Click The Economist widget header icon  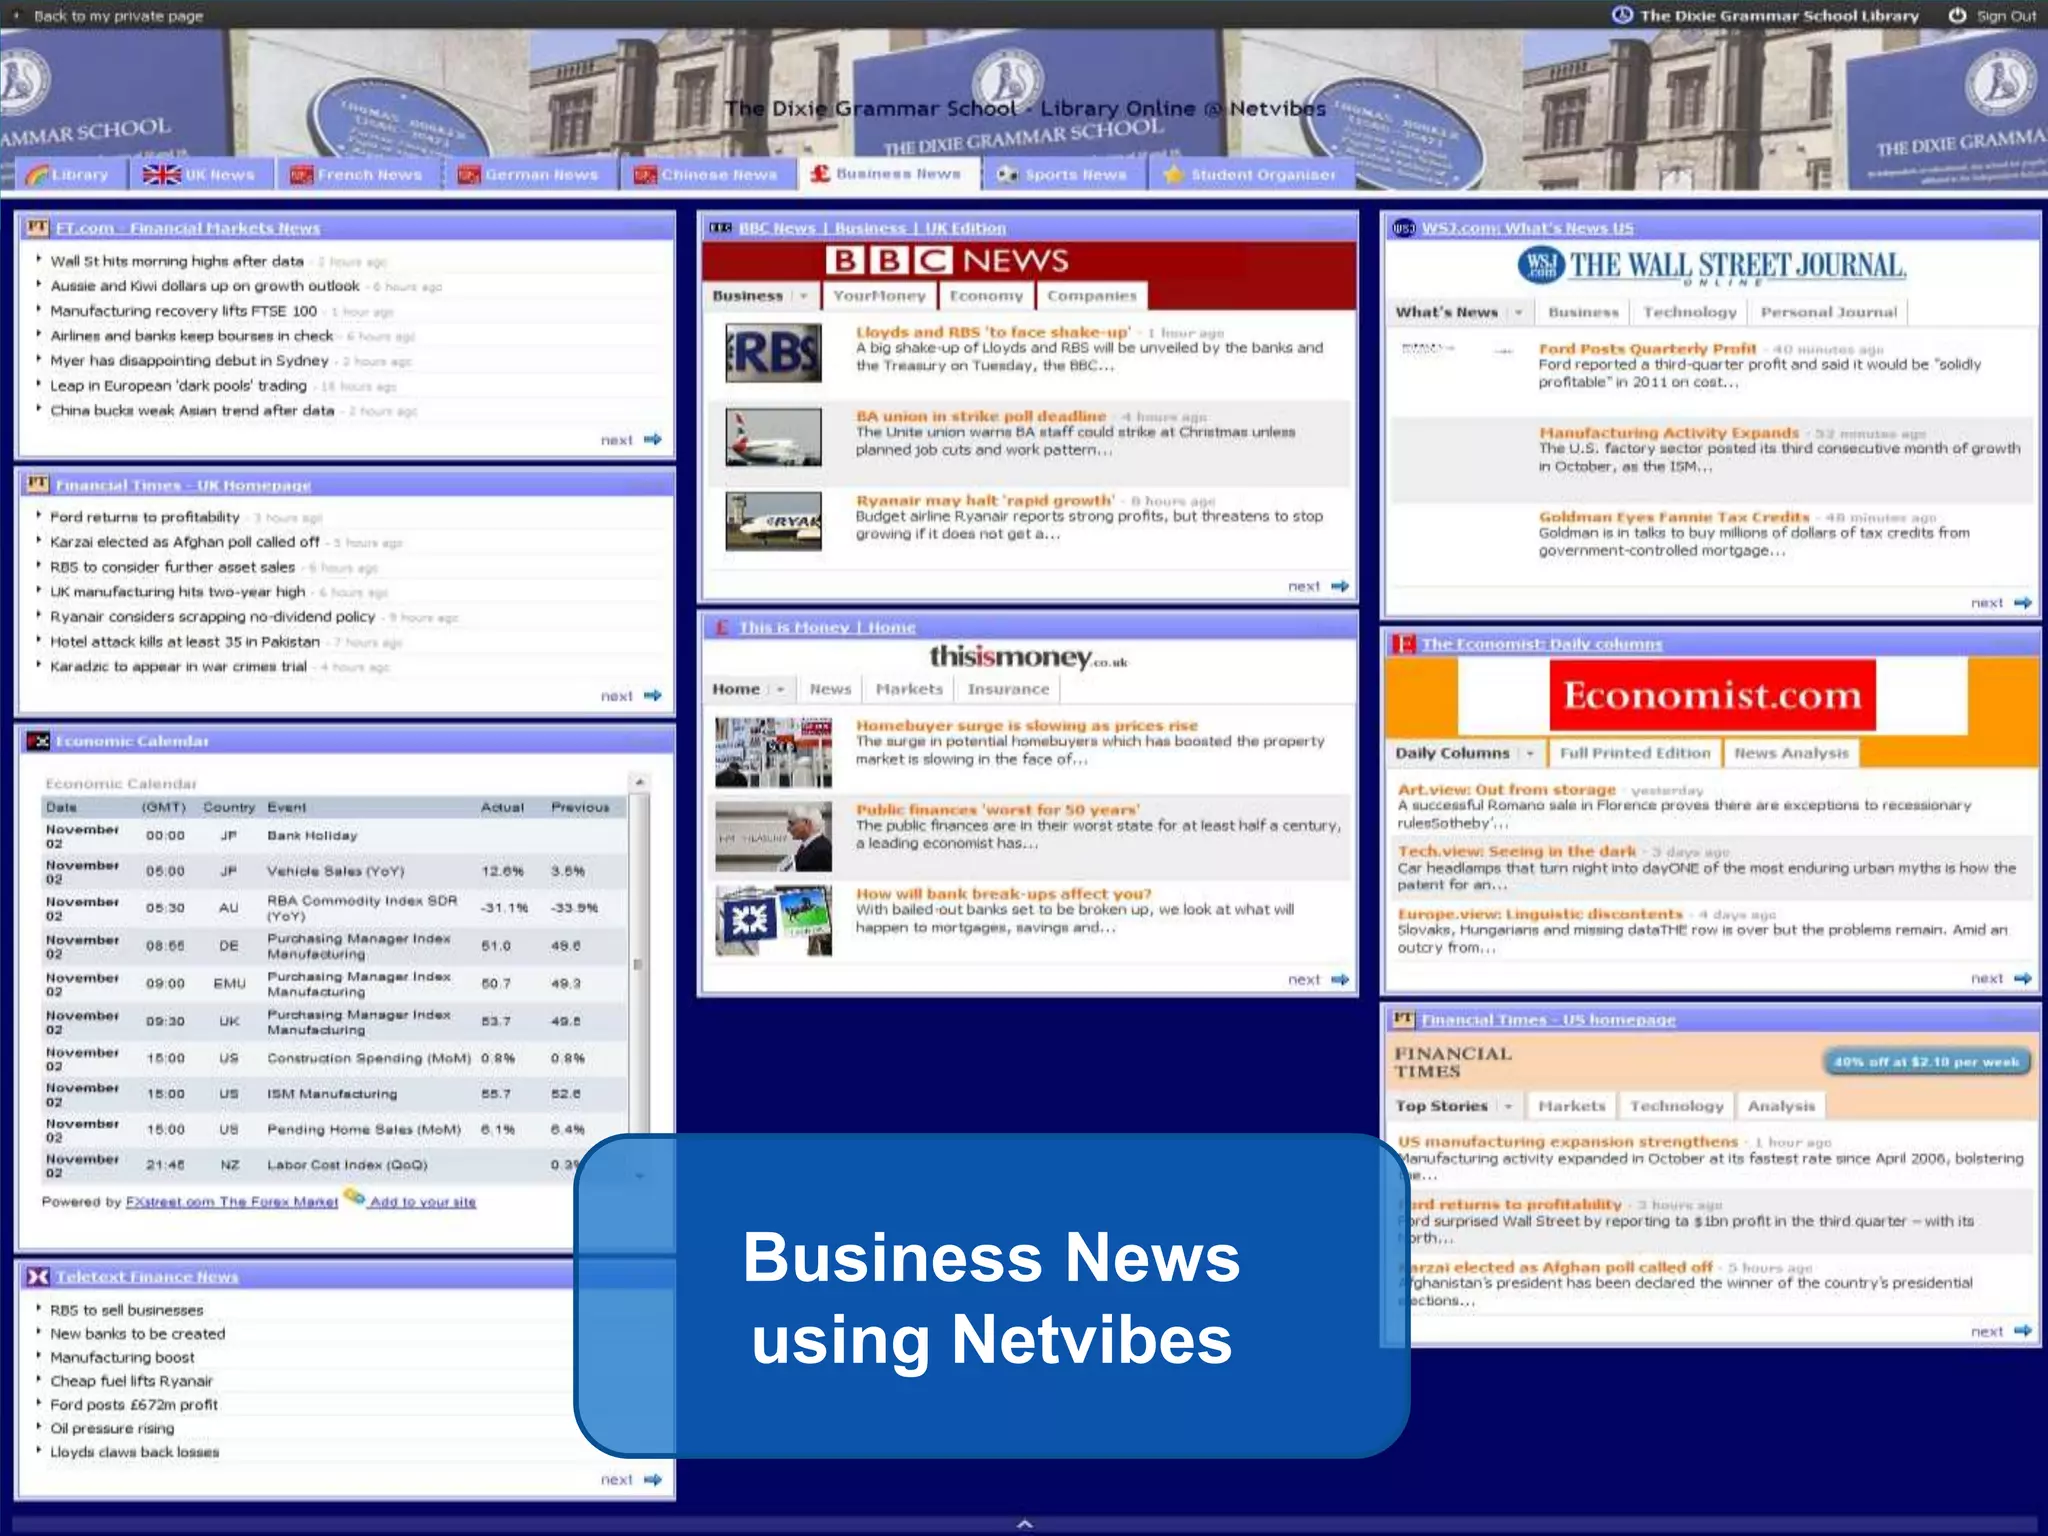click(1403, 644)
